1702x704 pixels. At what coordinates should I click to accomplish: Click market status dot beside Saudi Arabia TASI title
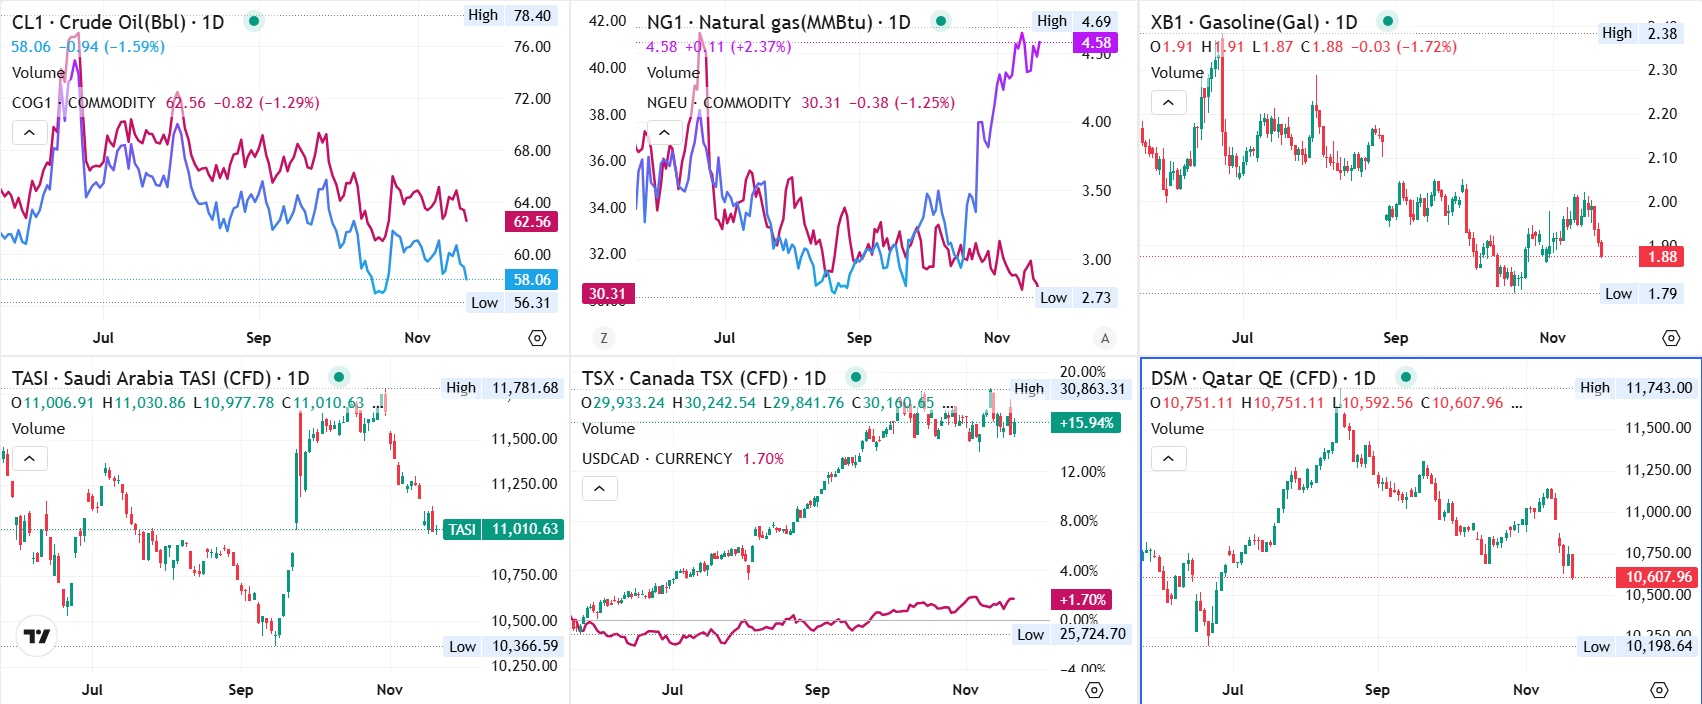339,377
